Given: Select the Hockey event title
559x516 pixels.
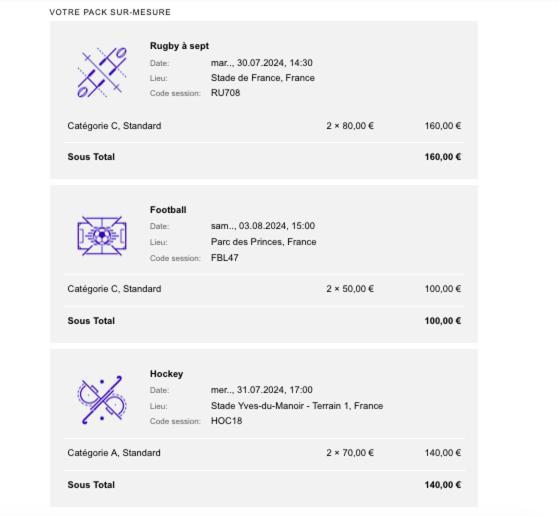Looking at the screenshot, I should click(166, 374).
